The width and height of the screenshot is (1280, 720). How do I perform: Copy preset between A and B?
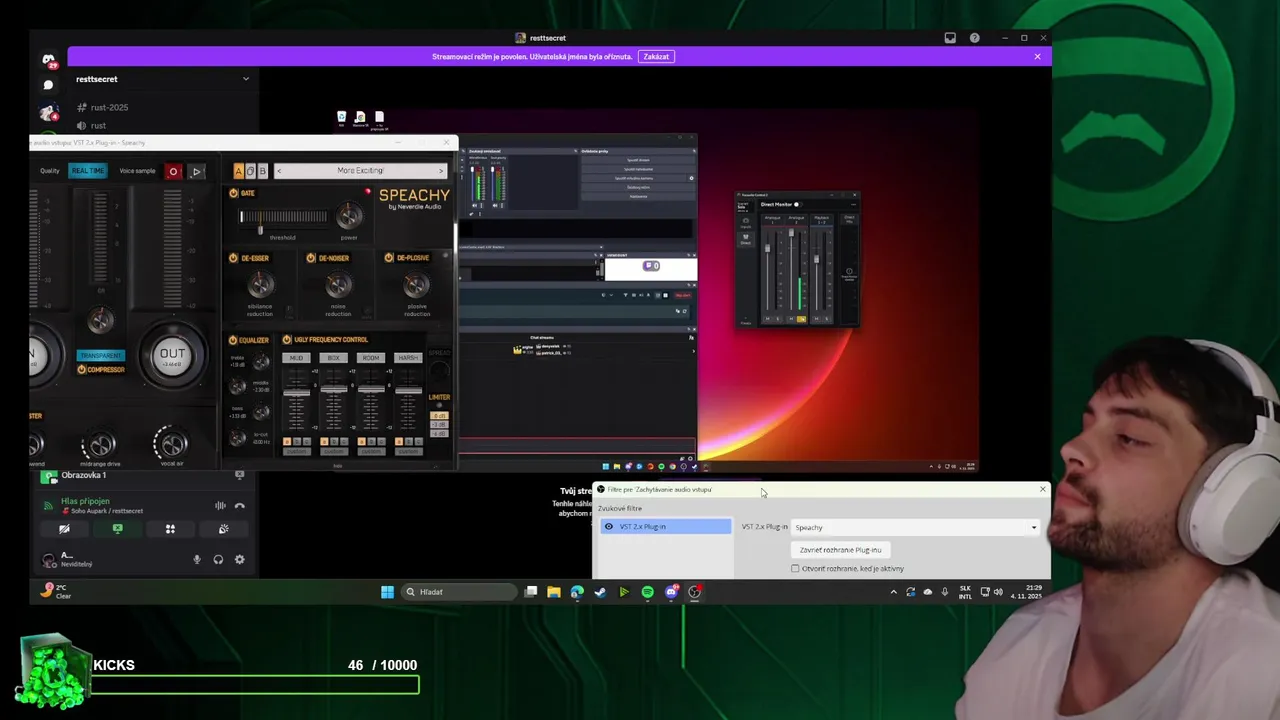(250, 171)
